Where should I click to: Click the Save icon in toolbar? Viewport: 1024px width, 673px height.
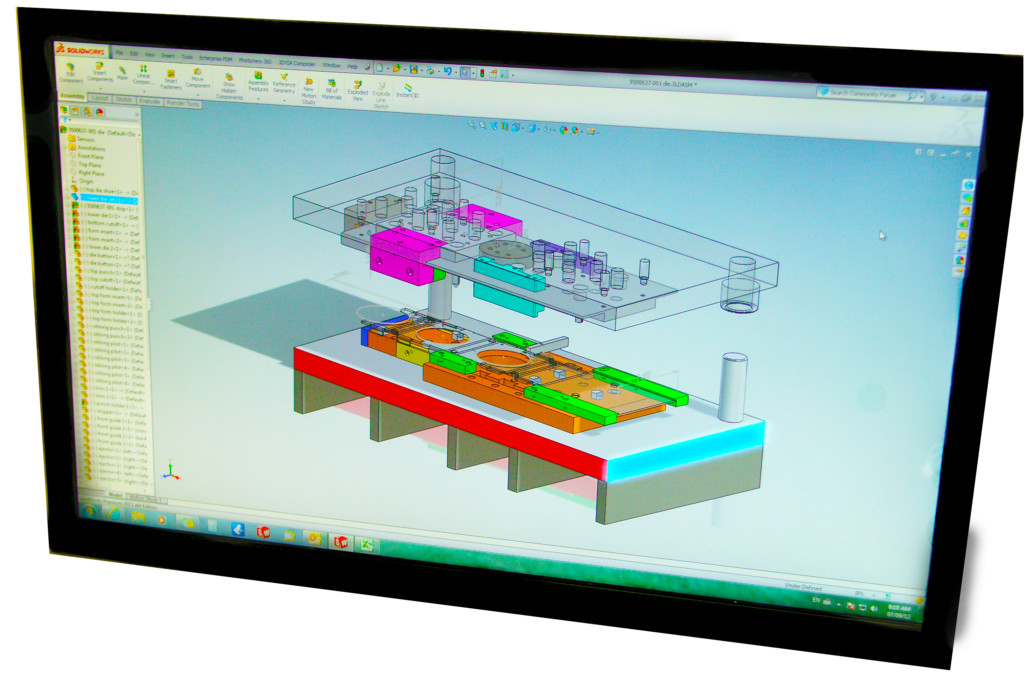pos(413,69)
